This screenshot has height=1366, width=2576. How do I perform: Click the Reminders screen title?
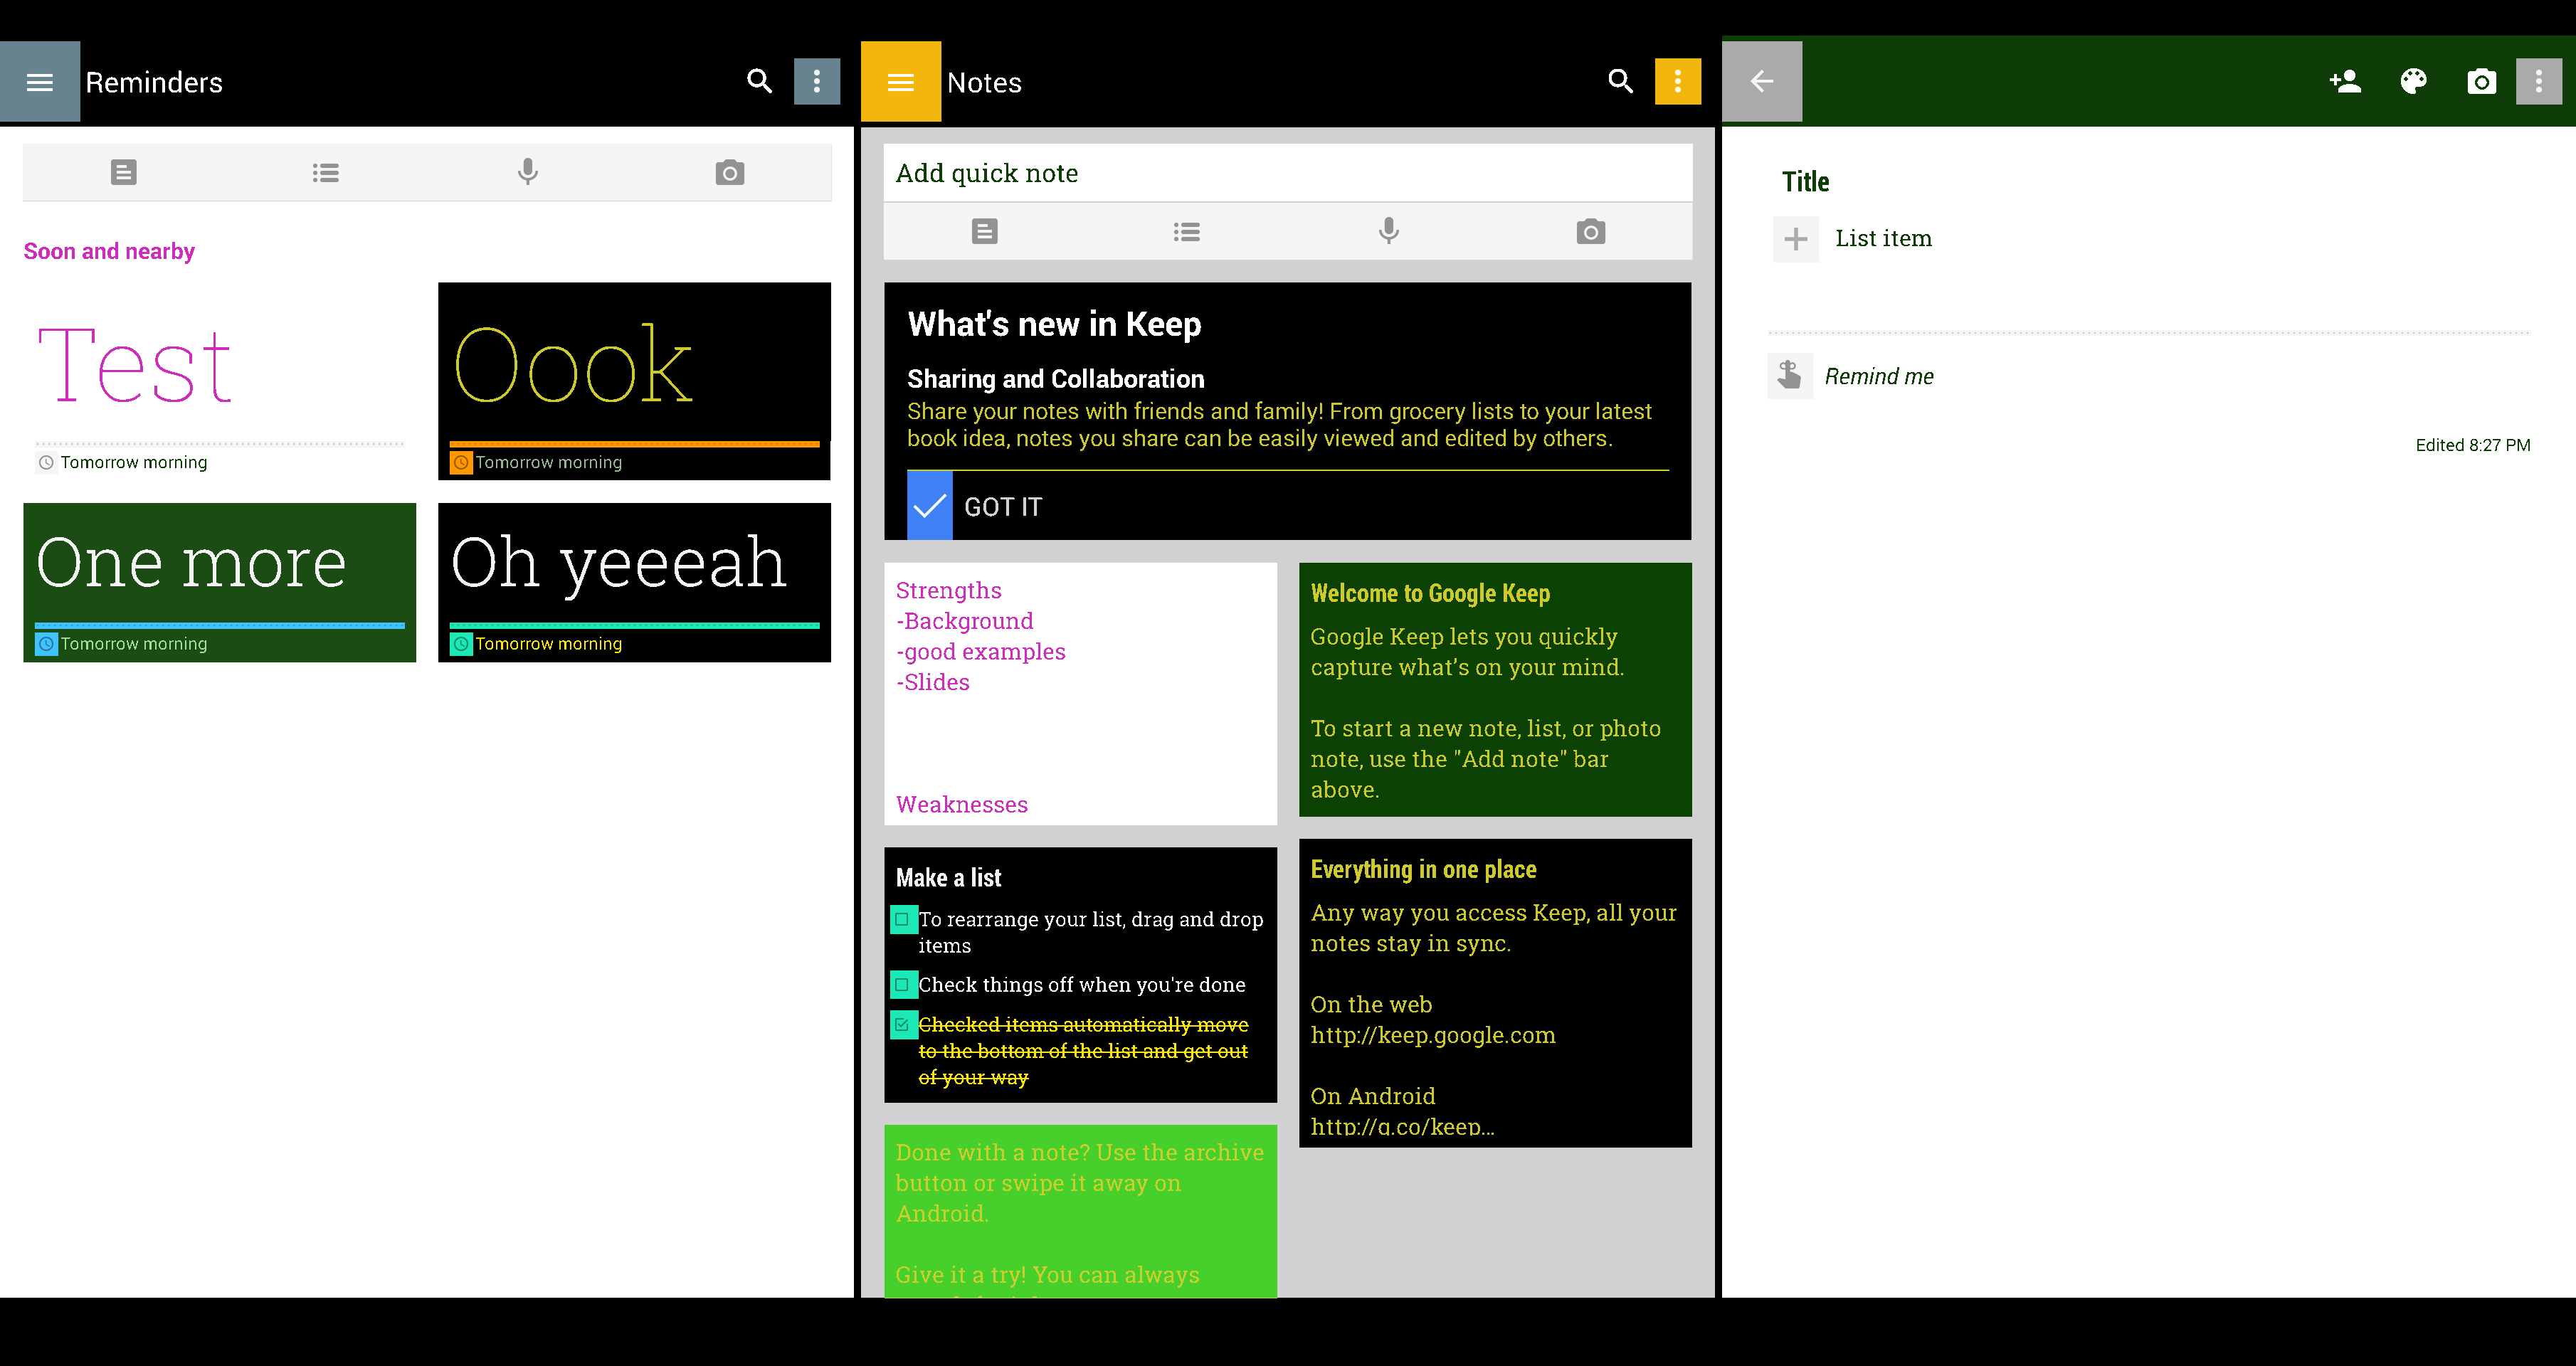pyautogui.click(x=154, y=83)
